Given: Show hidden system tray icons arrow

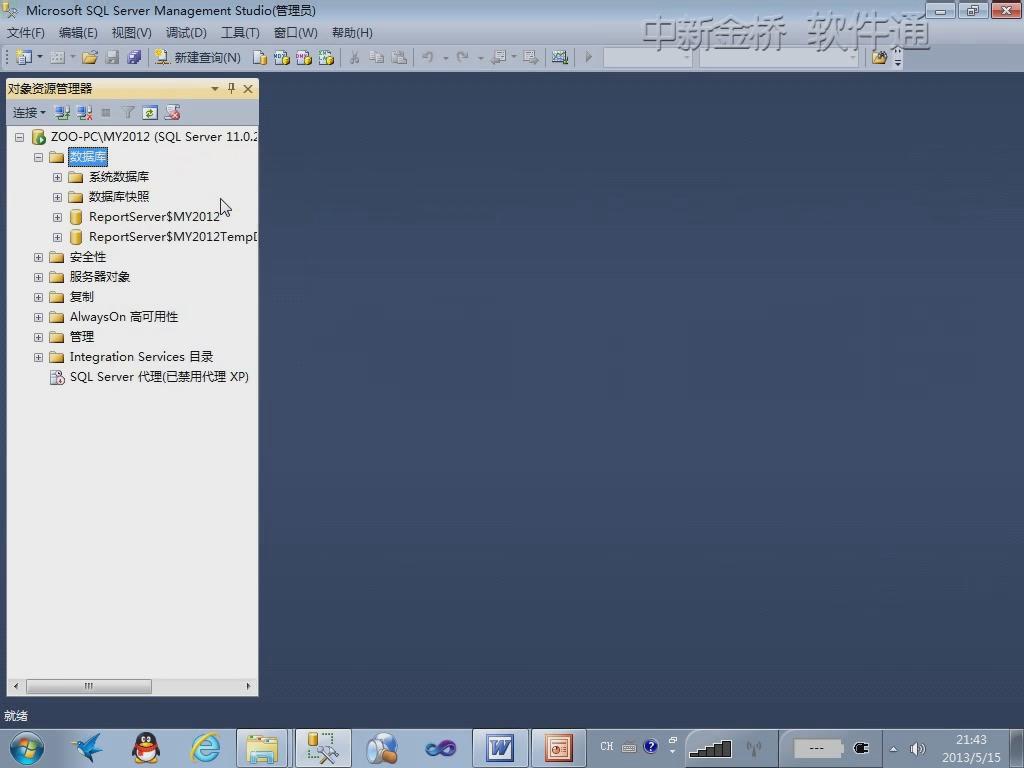Looking at the screenshot, I should click(893, 749).
